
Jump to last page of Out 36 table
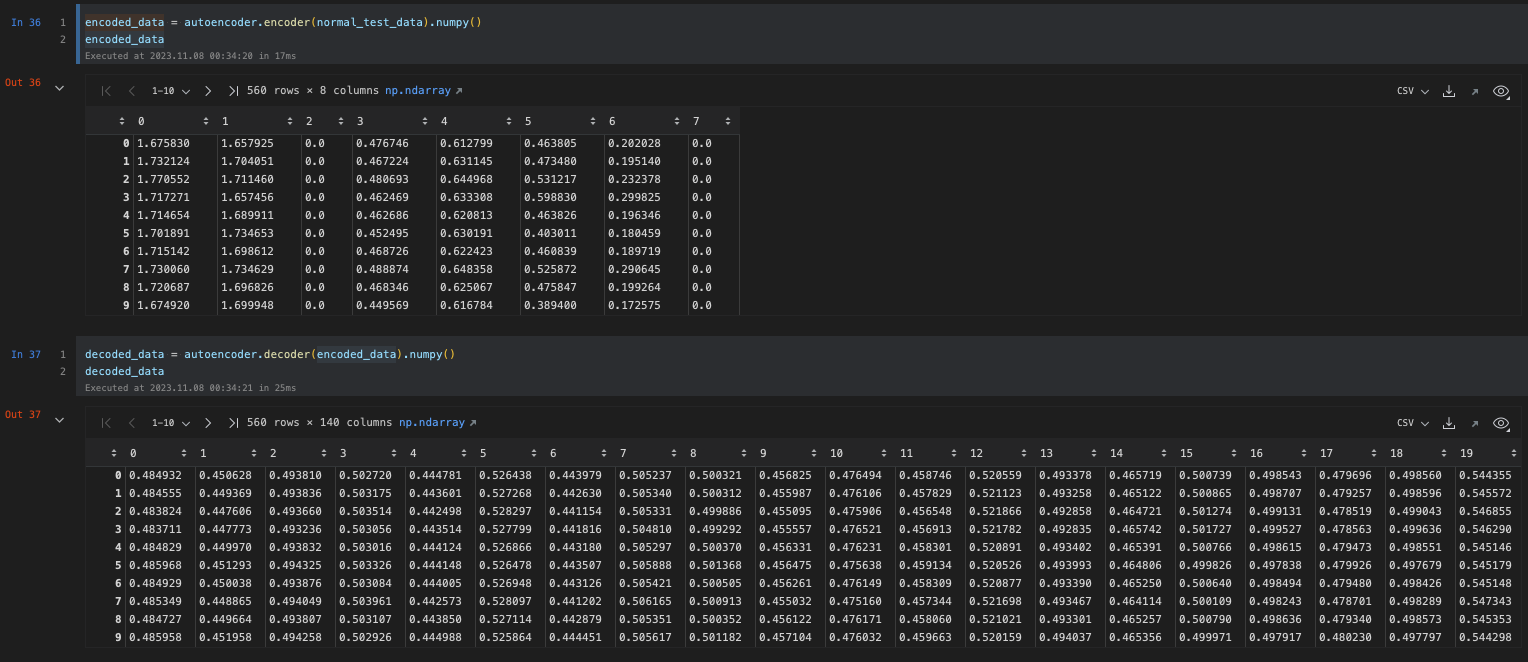(x=233, y=91)
